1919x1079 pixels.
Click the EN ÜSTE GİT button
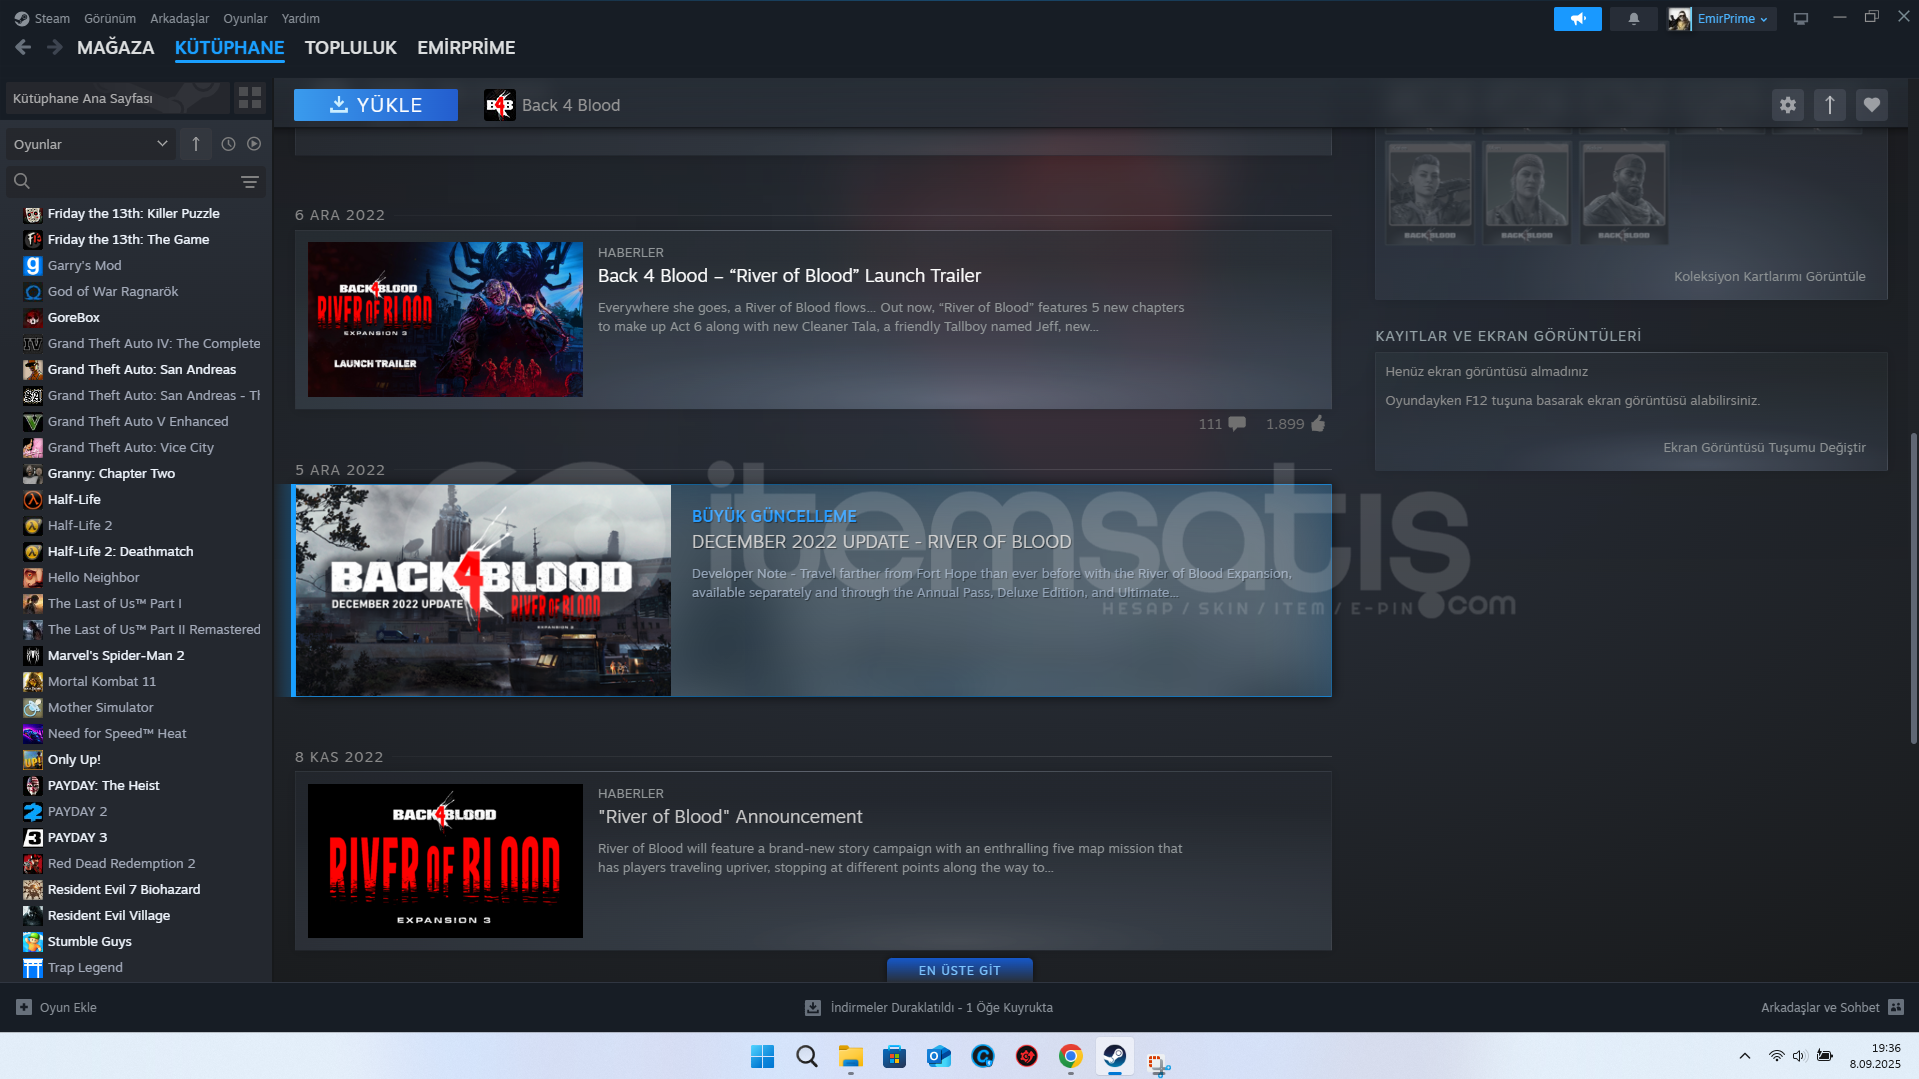pyautogui.click(x=959, y=970)
